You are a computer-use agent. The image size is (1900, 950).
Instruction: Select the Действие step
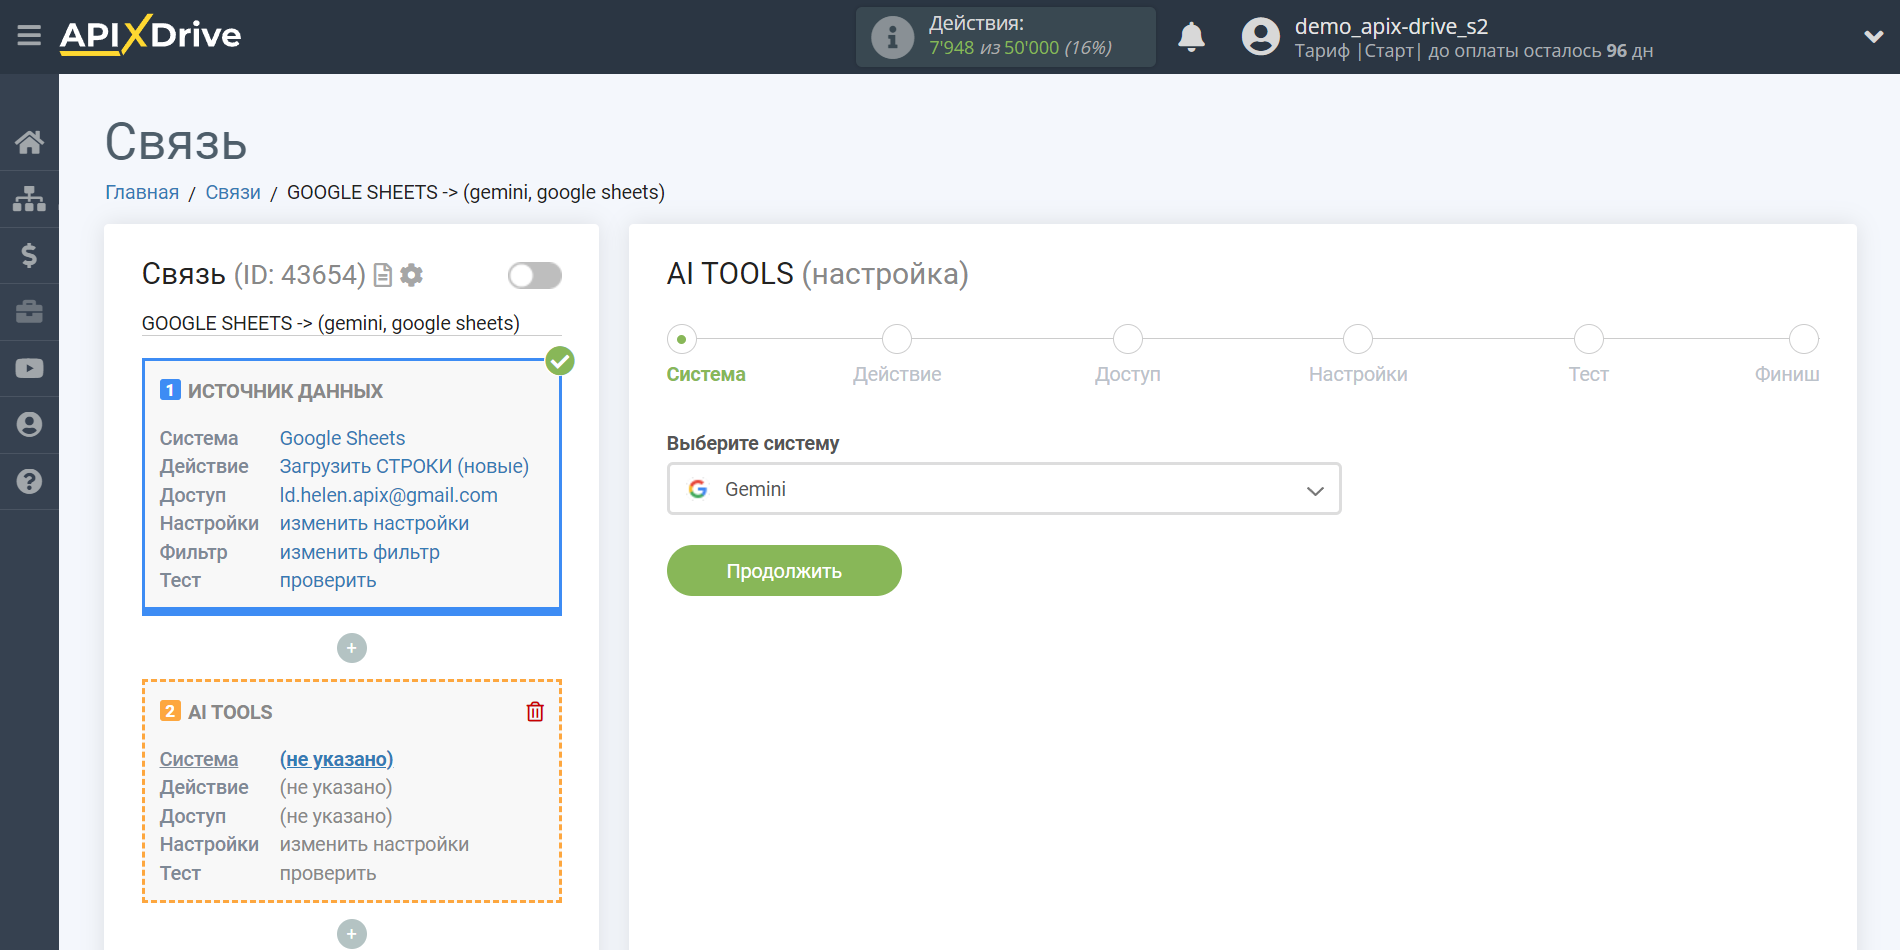(x=897, y=339)
